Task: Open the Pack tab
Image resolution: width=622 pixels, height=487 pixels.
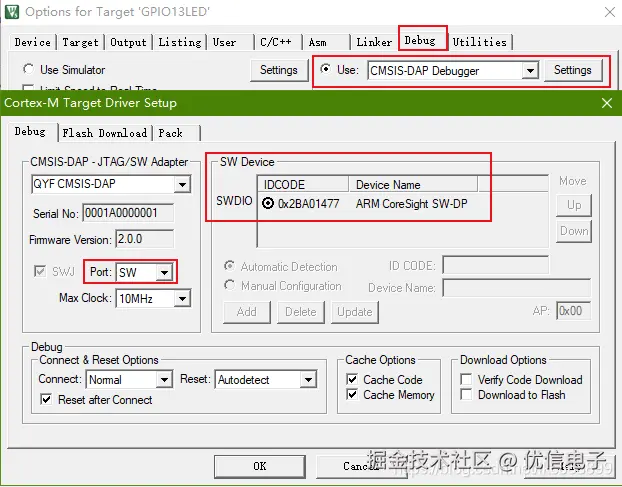Action: 171,133
